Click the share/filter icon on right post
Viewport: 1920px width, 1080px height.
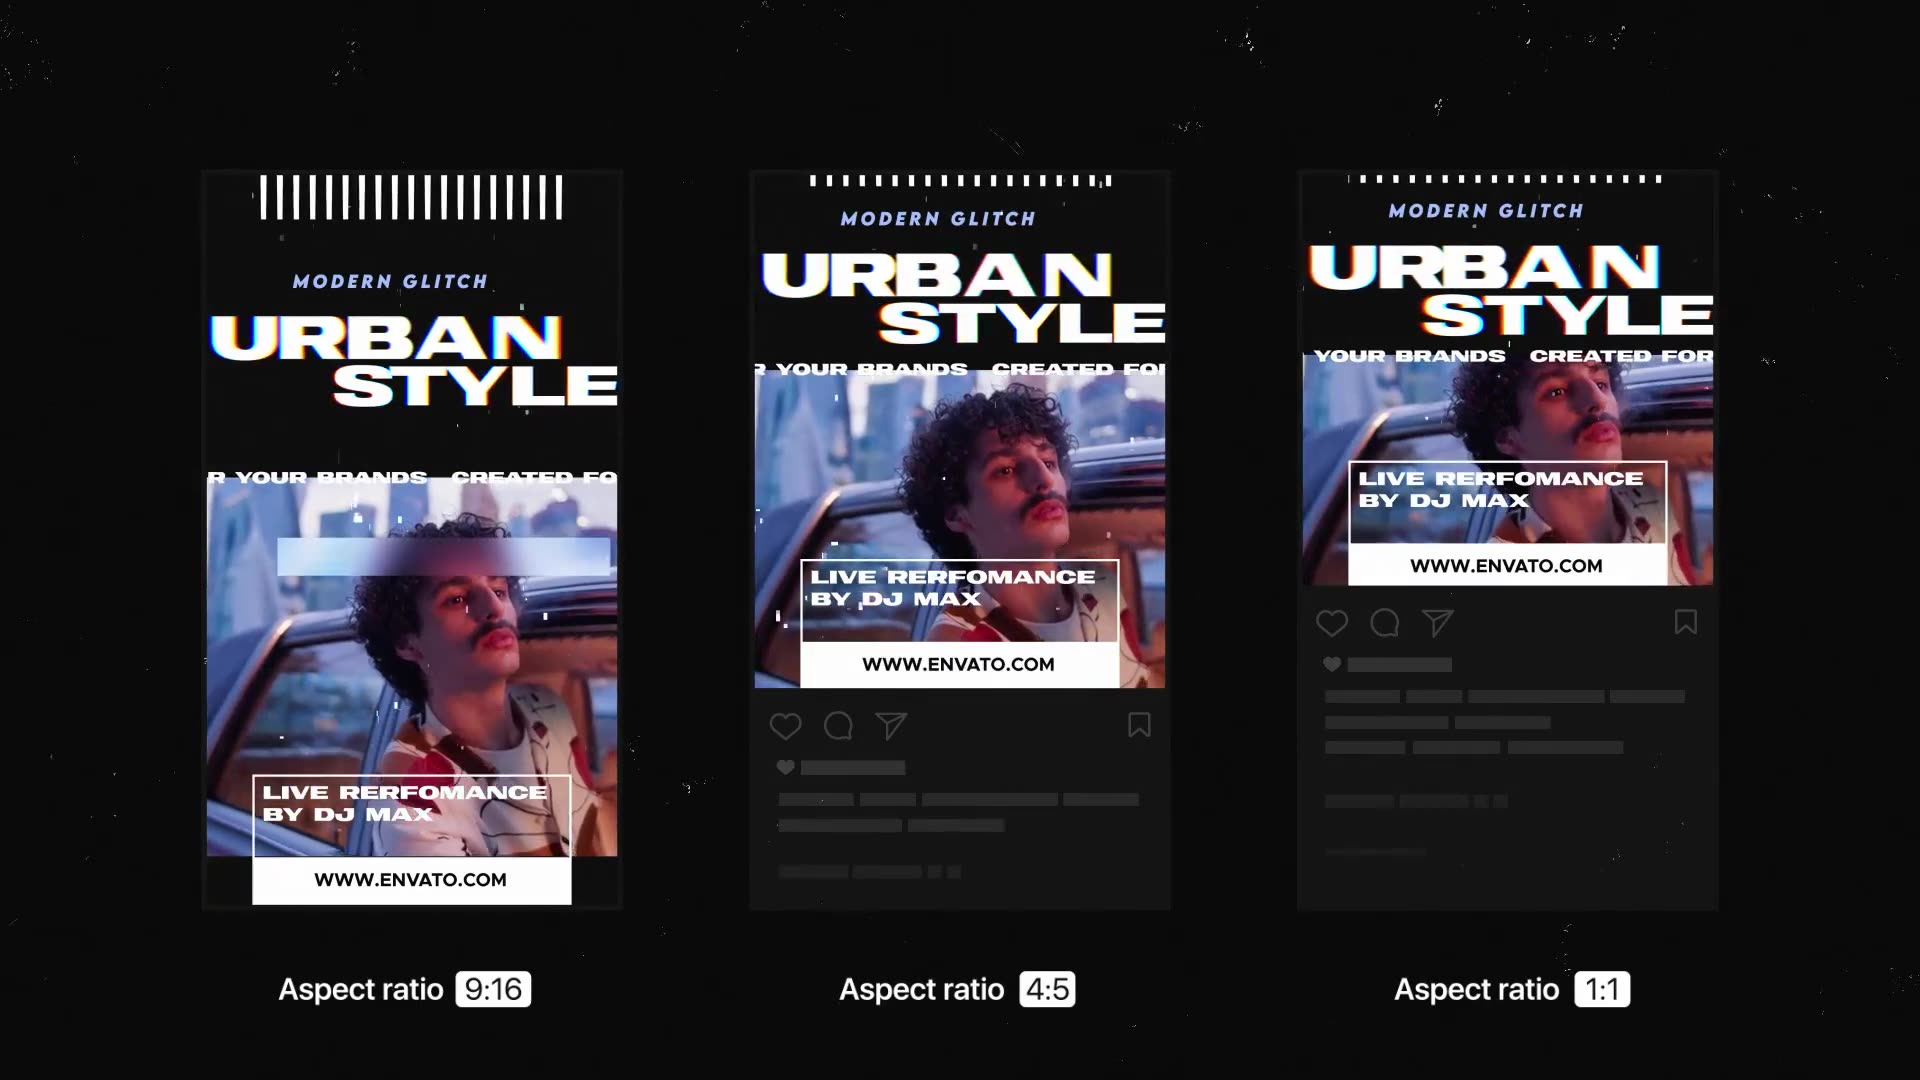click(1437, 622)
